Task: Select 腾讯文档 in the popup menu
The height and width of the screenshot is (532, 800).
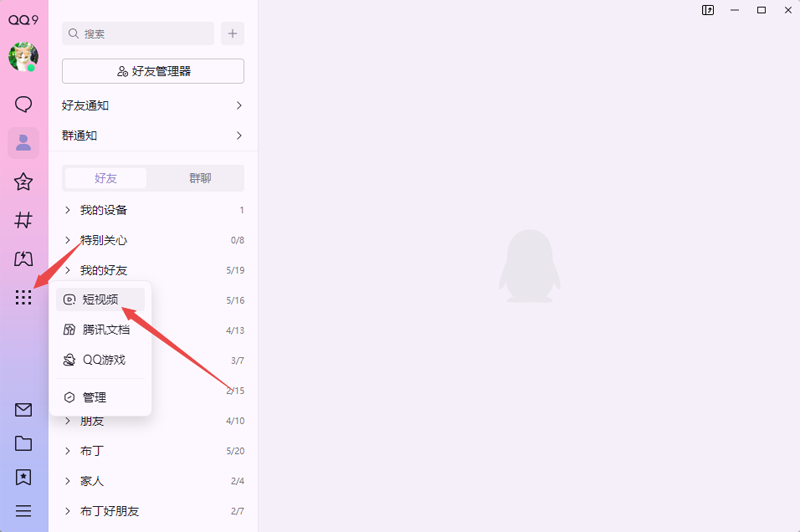Action: point(101,330)
